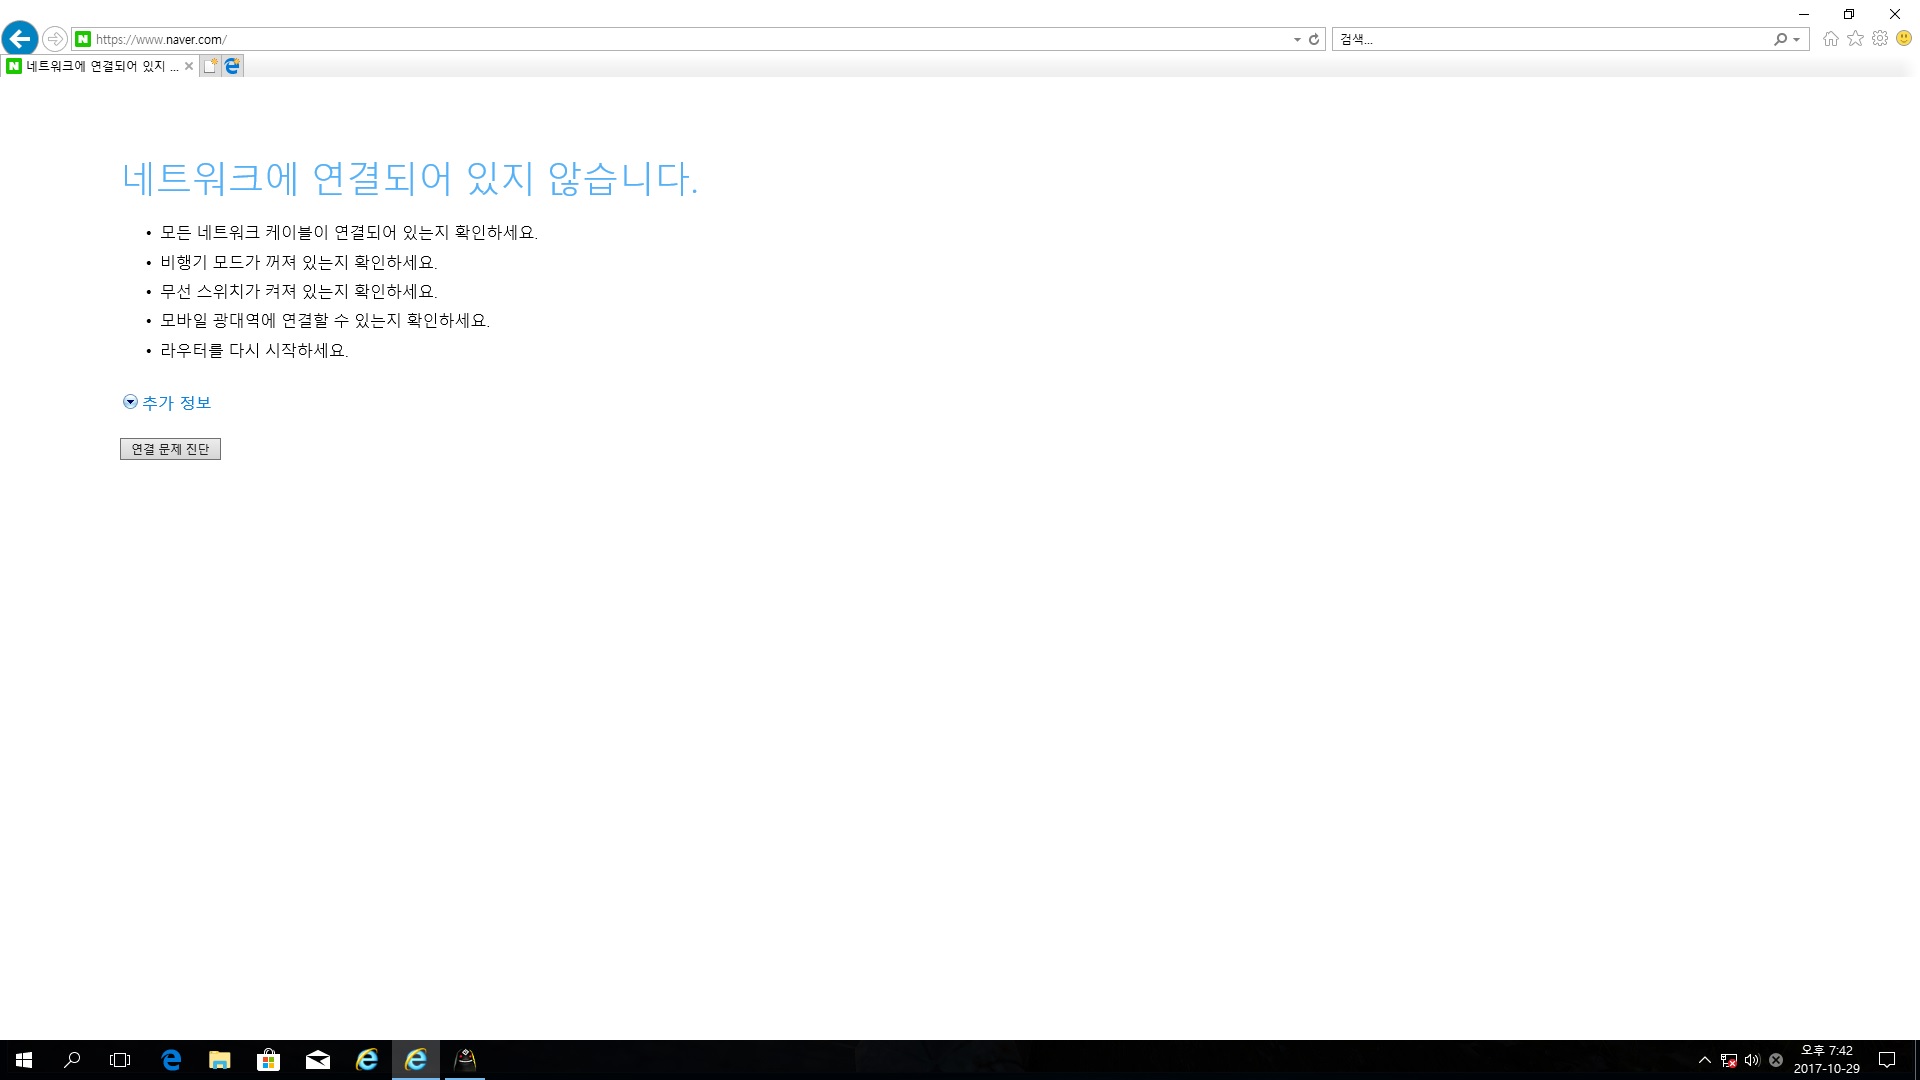Open a new tab with the blank page button
The image size is (1920, 1080).
[x=210, y=66]
